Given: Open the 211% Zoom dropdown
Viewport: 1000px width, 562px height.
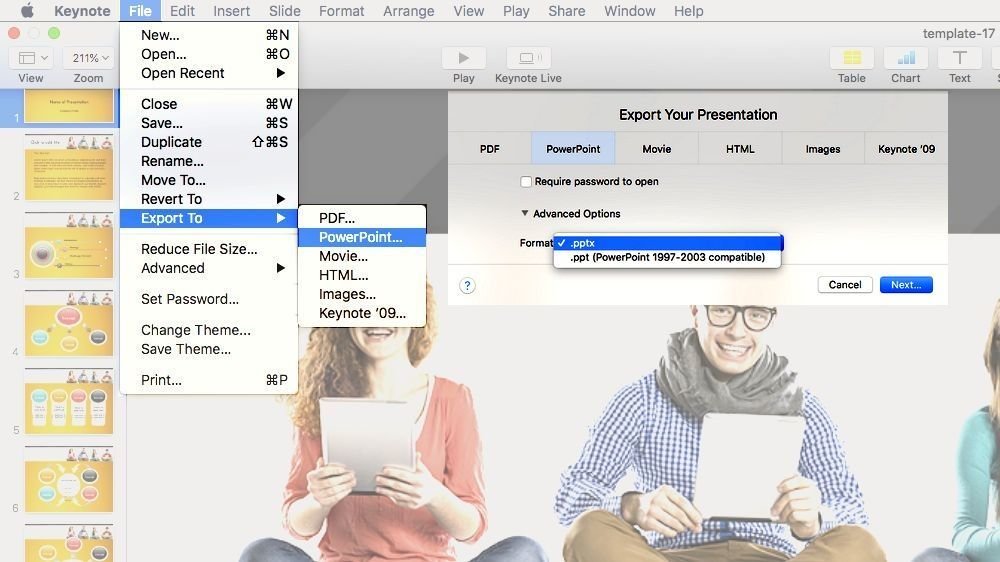Looking at the screenshot, I should (89, 58).
